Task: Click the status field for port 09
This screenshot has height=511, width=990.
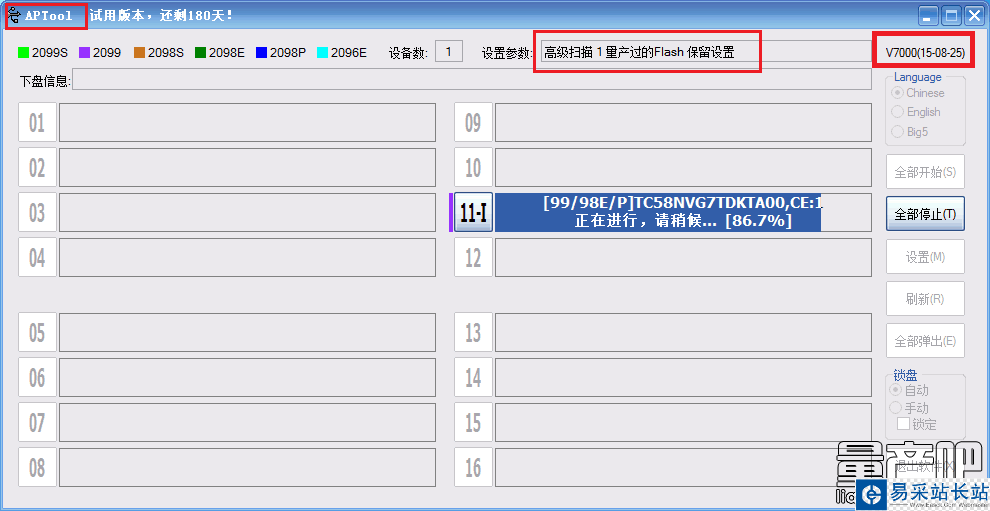Action: click(x=684, y=123)
